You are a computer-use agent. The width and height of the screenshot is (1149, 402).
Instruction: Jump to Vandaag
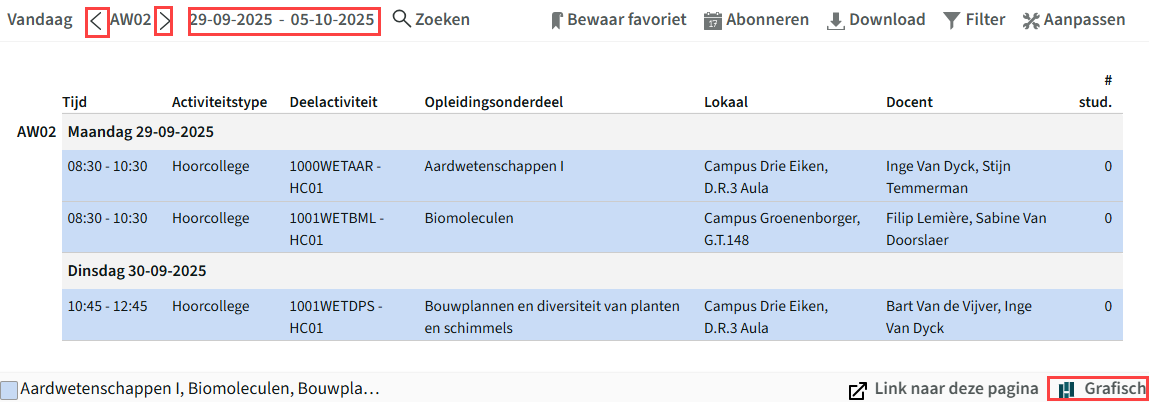(40, 20)
